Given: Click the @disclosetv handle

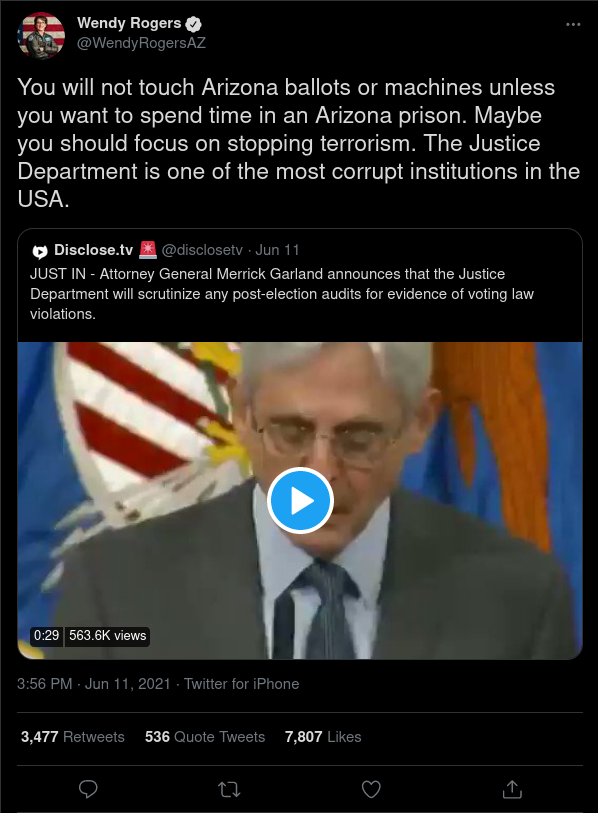Looking at the screenshot, I should point(202,250).
